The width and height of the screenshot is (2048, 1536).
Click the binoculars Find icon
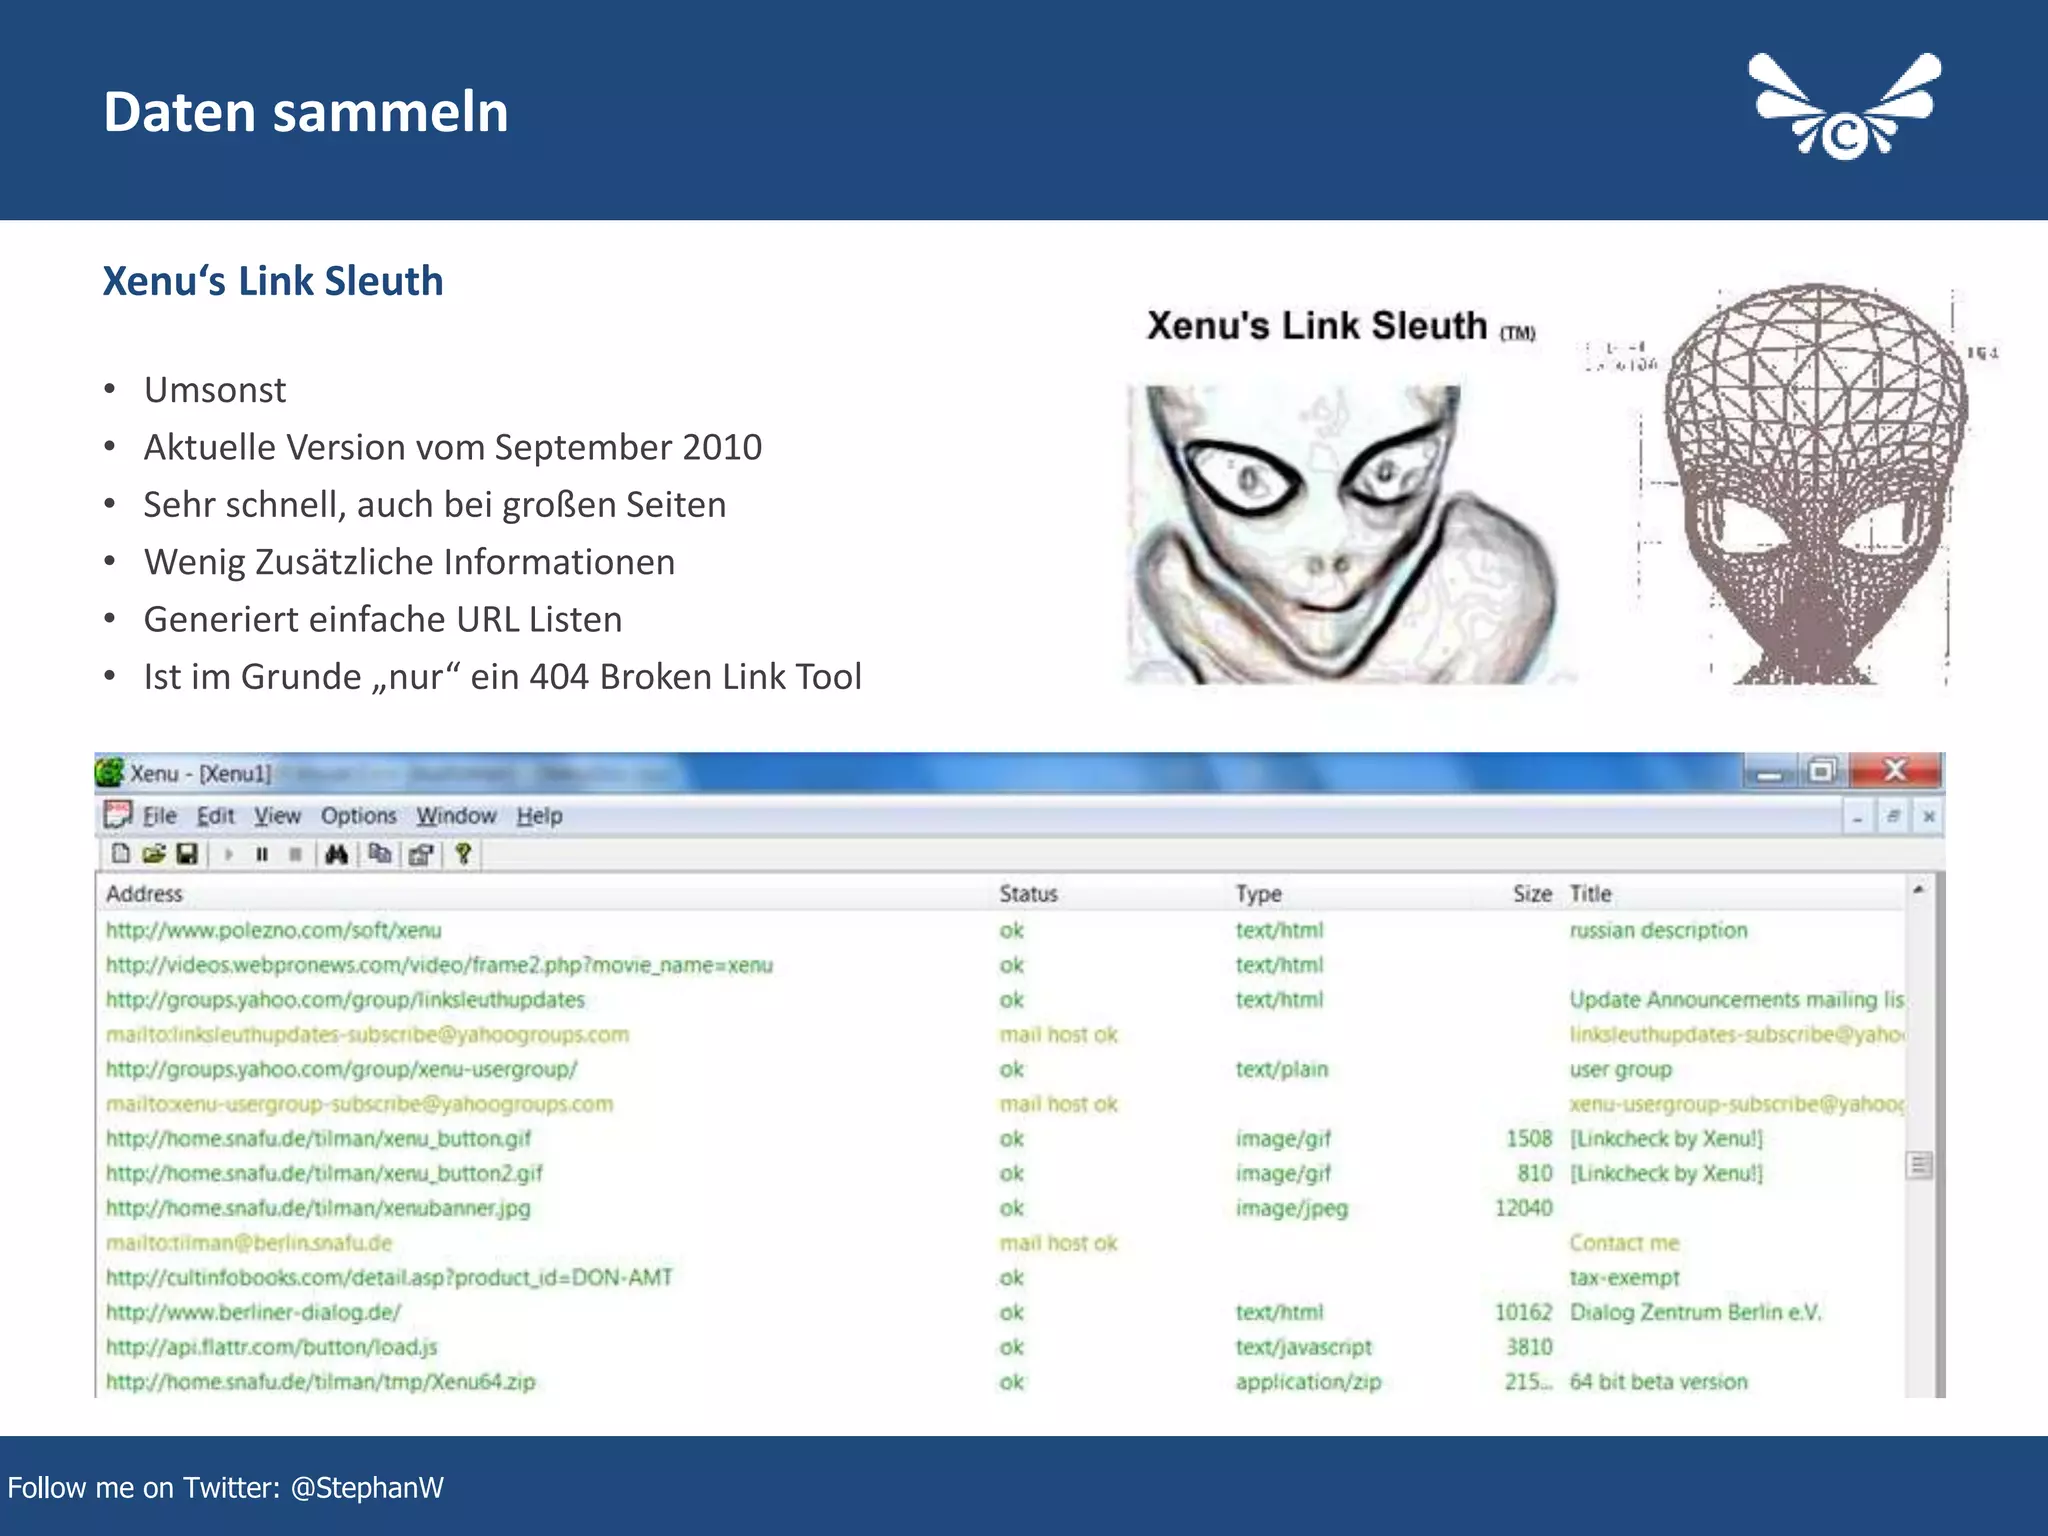click(337, 854)
